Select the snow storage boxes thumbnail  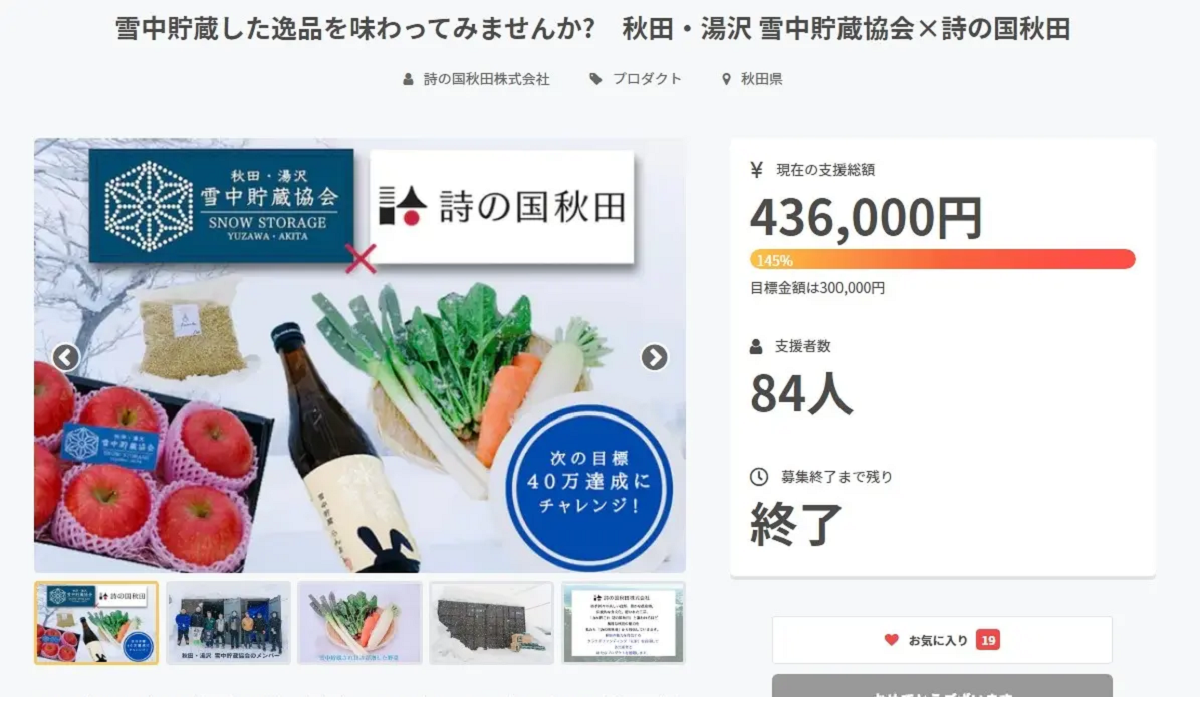tap(491, 623)
